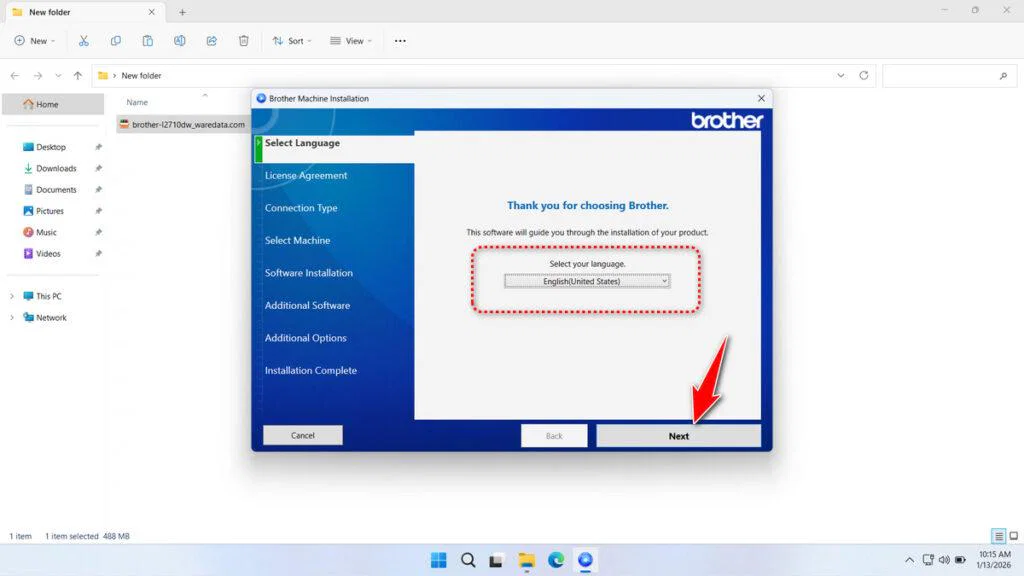Click the File Explorer icon on the taskbar
The image size is (1024, 576).
point(526,560)
